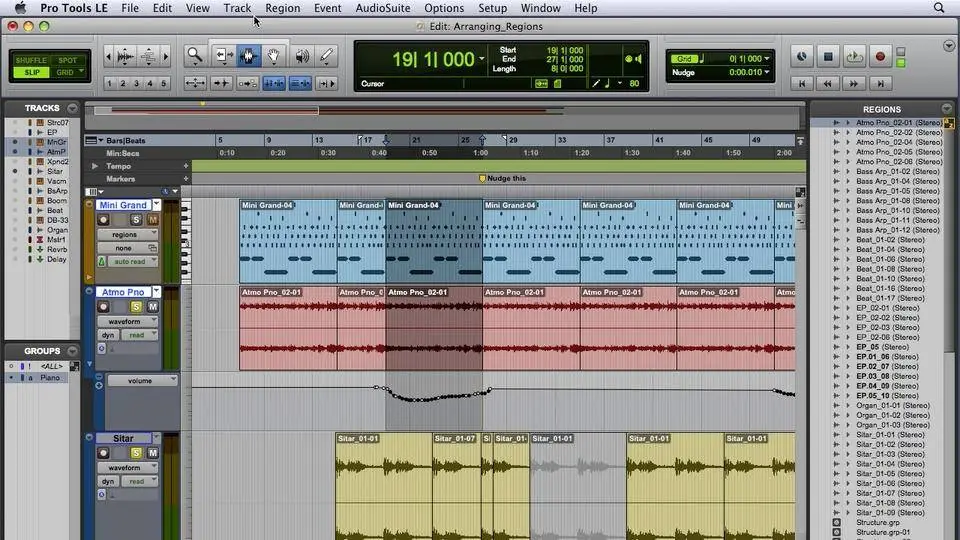Solo the Mini Grand track
Image resolution: width=960 pixels, height=540 pixels.
[x=136, y=220]
